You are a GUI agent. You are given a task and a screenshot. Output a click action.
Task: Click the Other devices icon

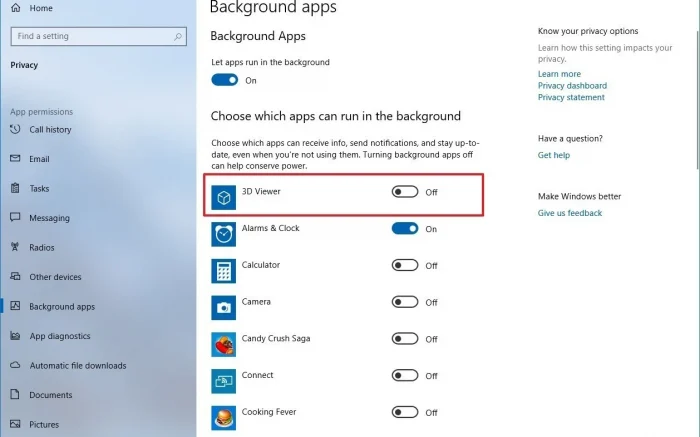pos(15,276)
